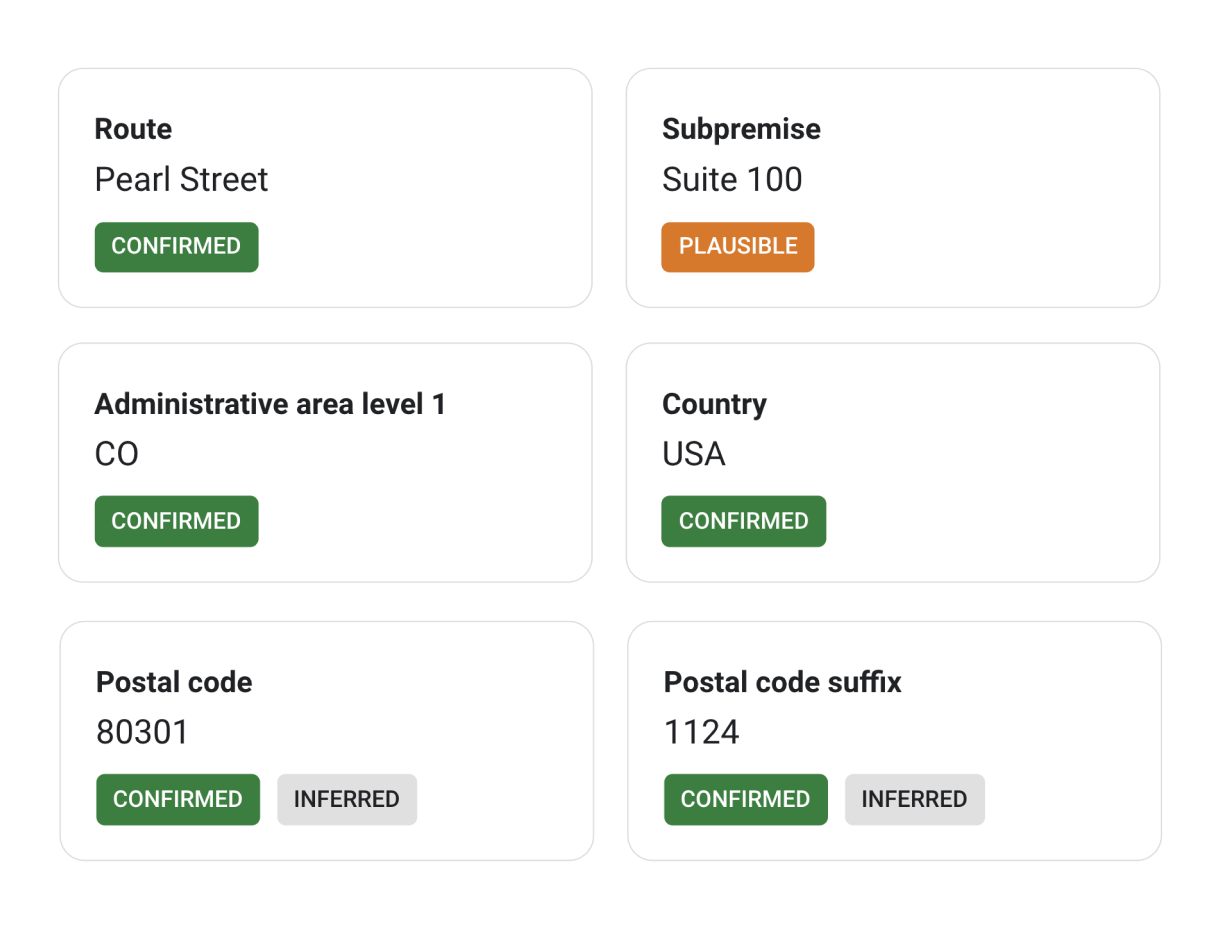Click the CONFIRMED badge under USA
The width and height of the screenshot is (1218, 928).
743,521
